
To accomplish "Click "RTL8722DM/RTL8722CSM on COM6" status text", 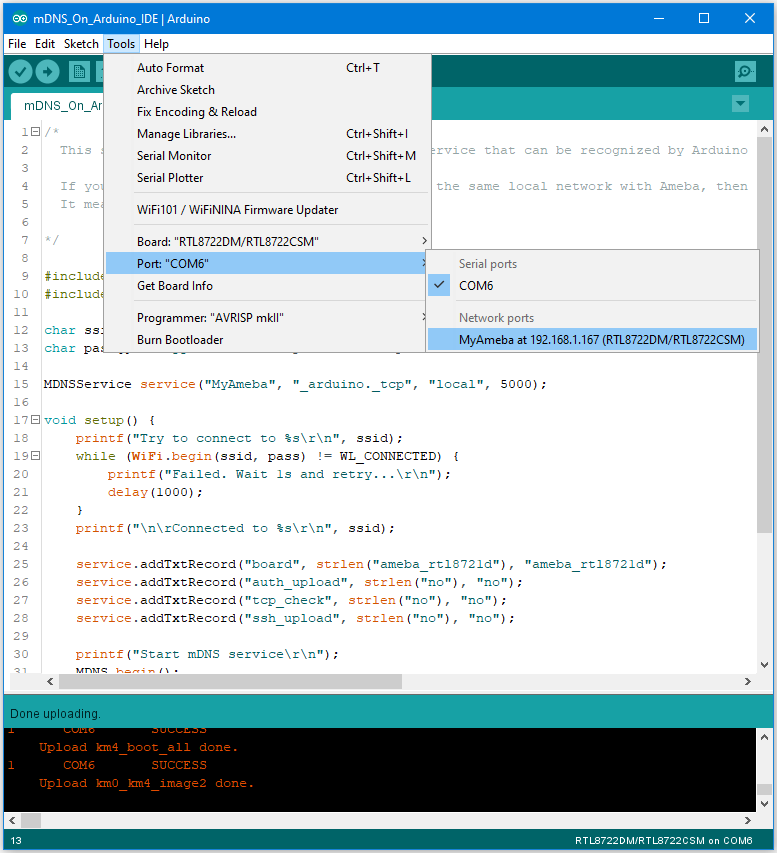I will pos(663,840).
